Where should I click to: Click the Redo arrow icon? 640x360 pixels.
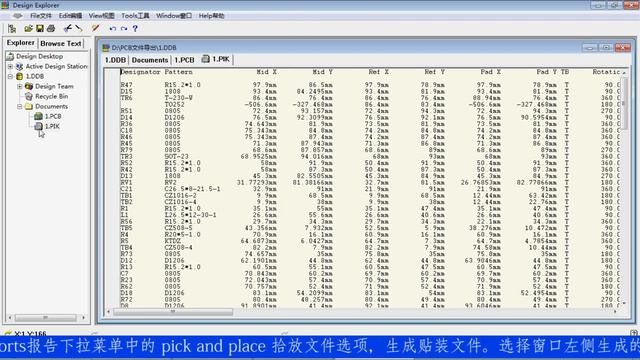pos(124,29)
